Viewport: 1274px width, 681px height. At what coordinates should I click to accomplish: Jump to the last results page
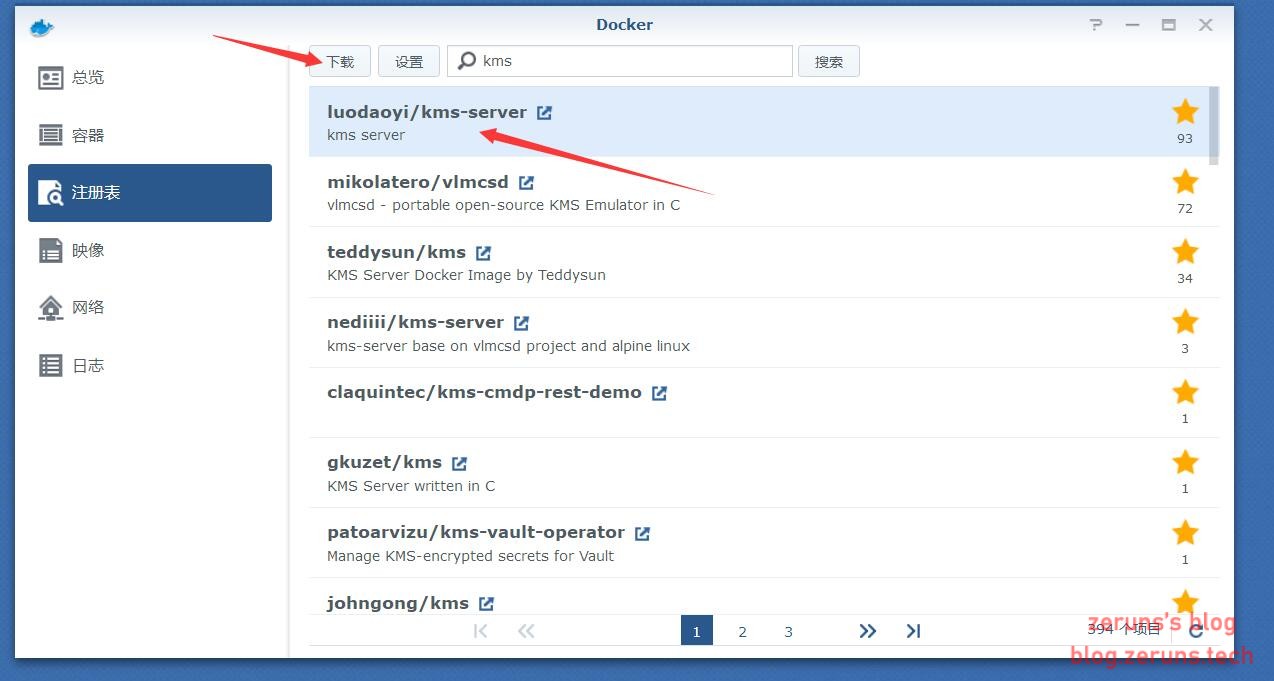913,631
